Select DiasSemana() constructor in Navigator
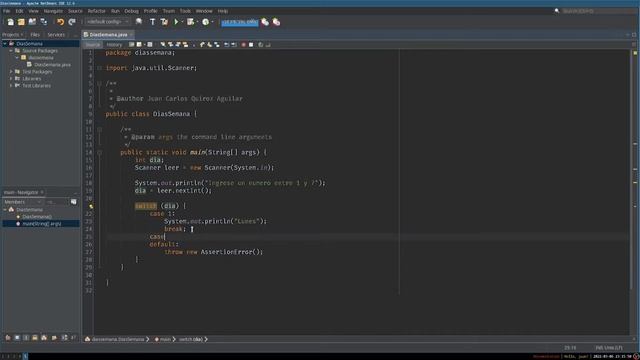The image size is (640, 360). coord(37,217)
